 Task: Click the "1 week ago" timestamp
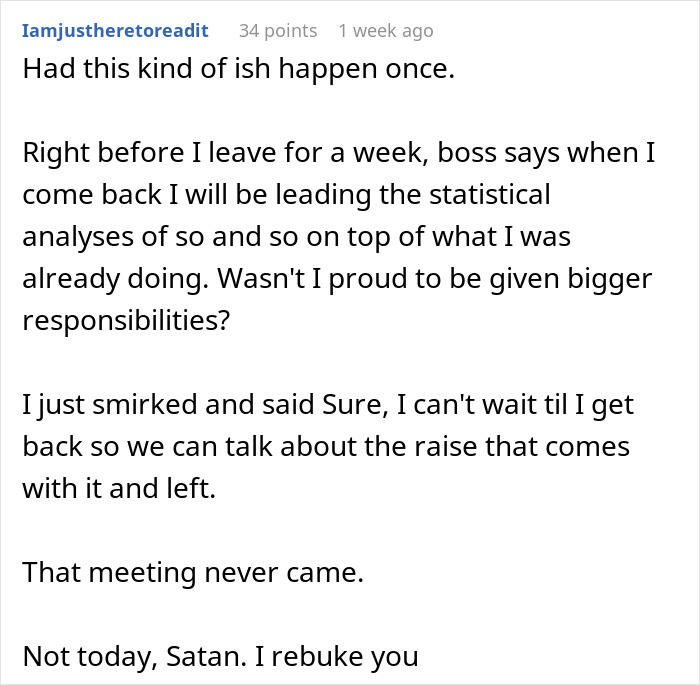tap(385, 31)
